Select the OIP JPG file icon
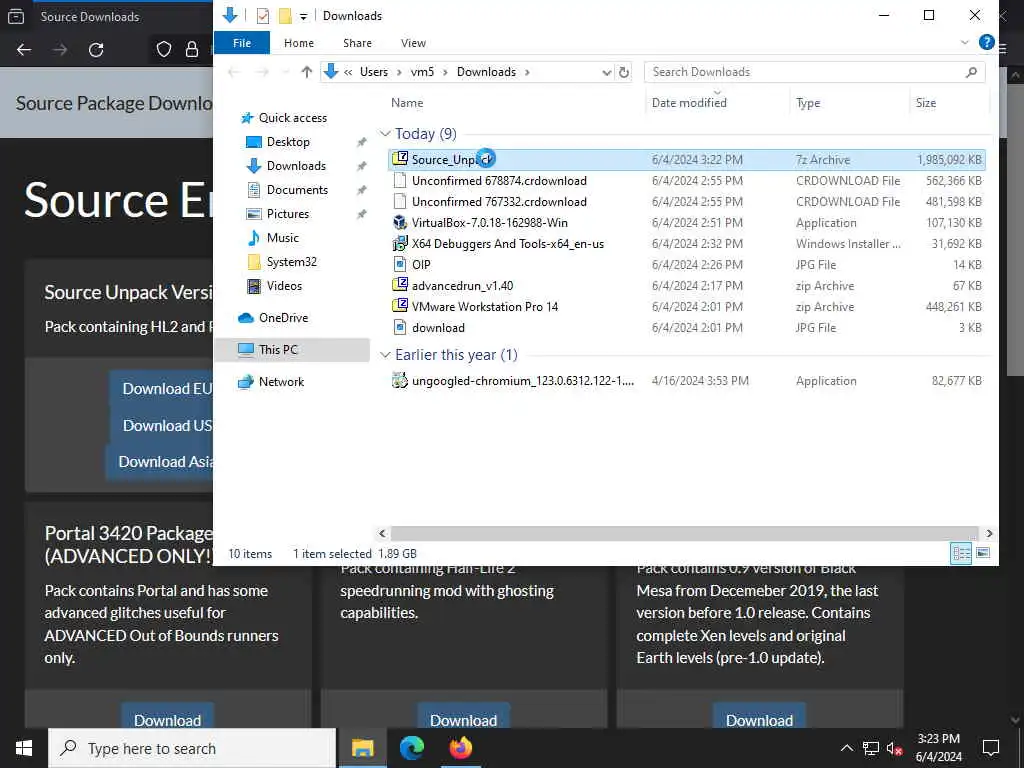The width and height of the screenshot is (1024, 768). (x=400, y=264)
